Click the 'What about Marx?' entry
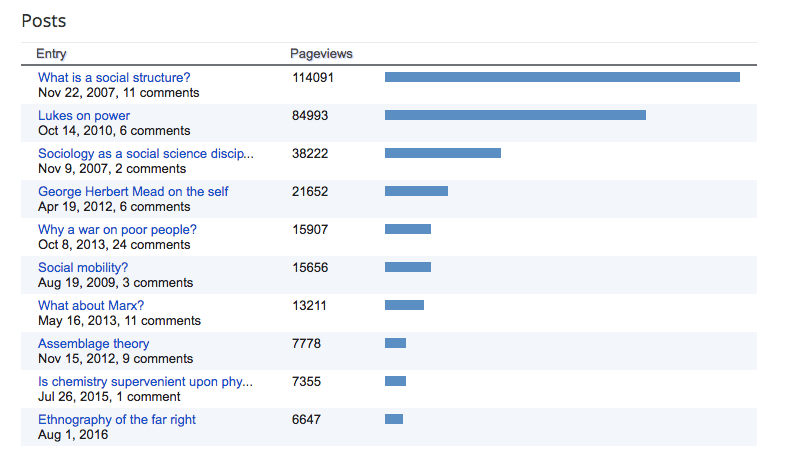This screenshot has height=454, width=802. pos(91,305)
